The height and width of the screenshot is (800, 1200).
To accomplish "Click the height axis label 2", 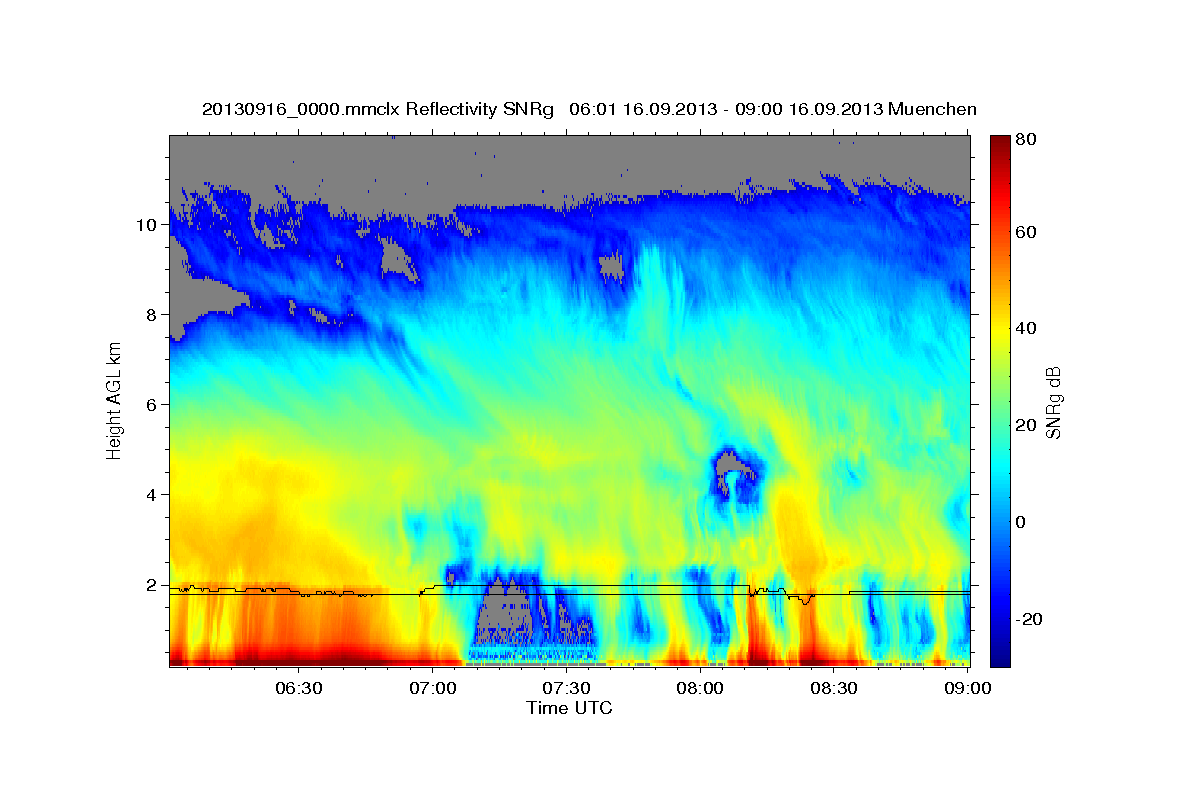I will 152,585.
